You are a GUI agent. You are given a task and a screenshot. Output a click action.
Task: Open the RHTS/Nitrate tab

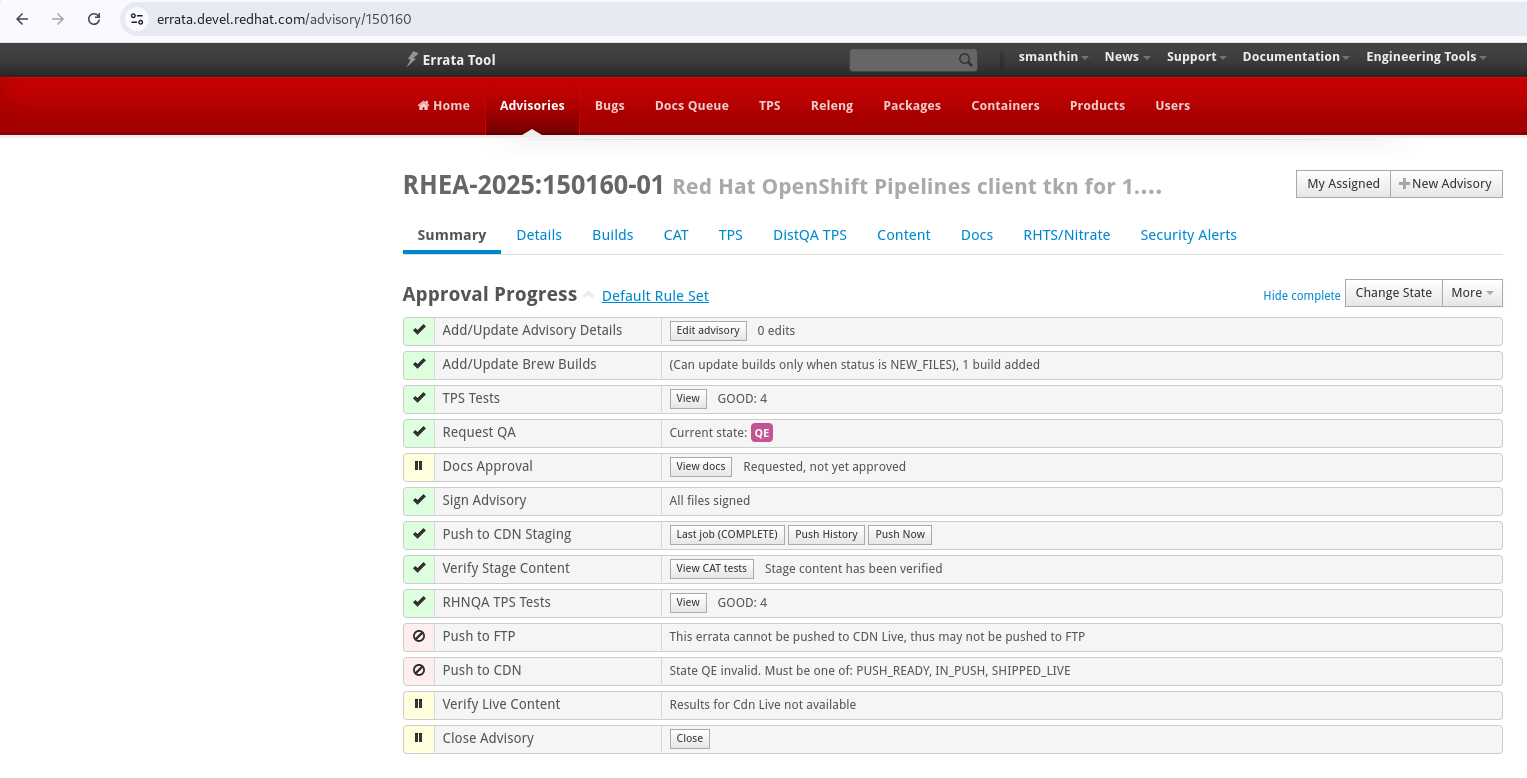click(x=1067, y=235)
